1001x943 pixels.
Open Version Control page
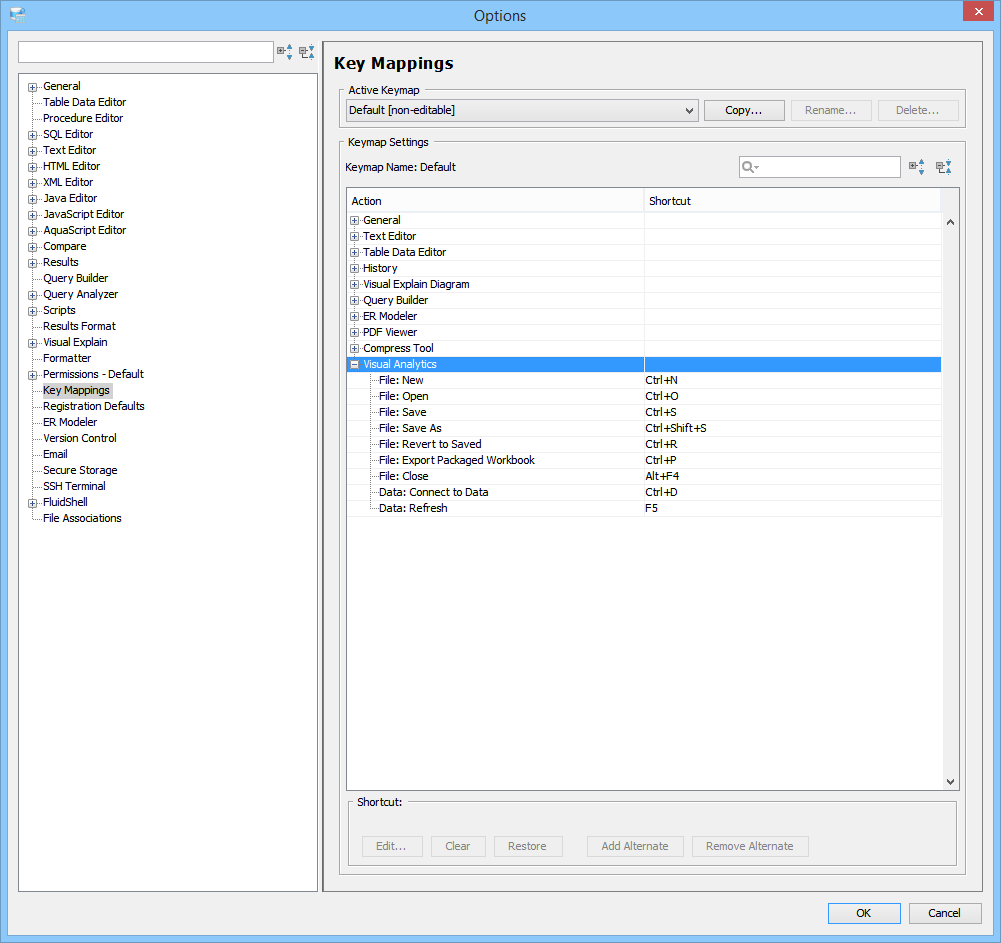click(80, 438)
